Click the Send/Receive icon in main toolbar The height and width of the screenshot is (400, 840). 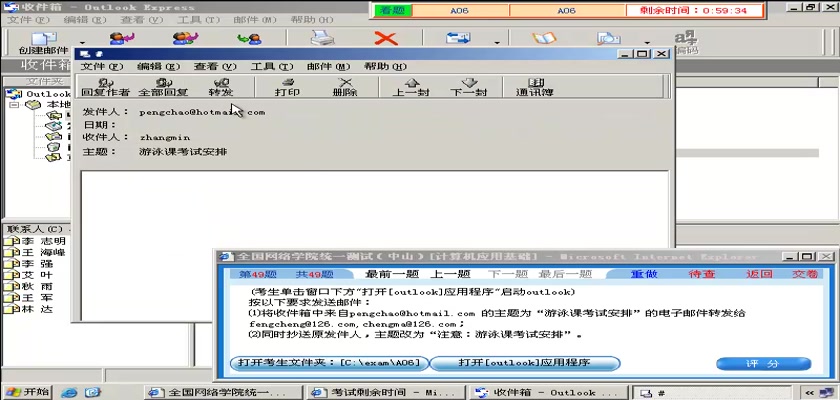[x=459, y=39]
